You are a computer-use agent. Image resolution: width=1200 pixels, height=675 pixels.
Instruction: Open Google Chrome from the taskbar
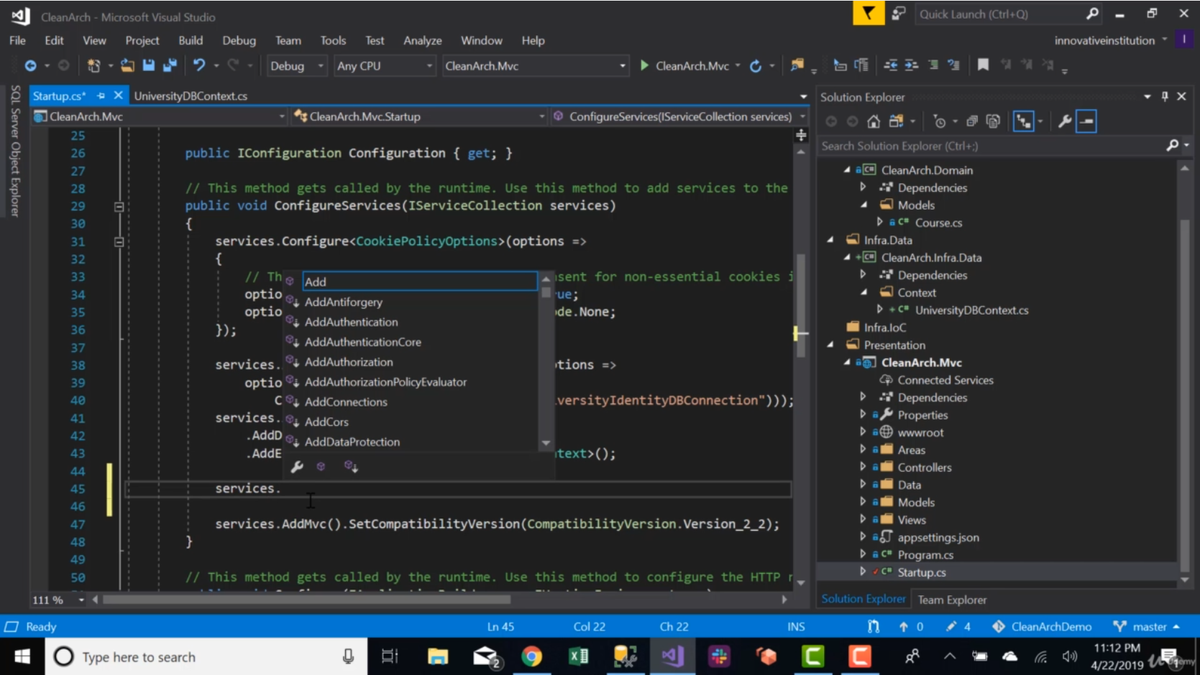tap(532, 657)
